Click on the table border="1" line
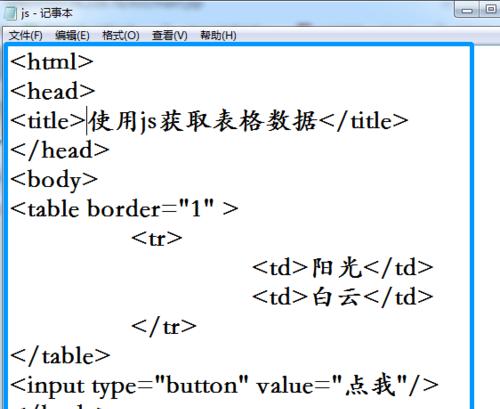Image resolution: width=500 pixels, height=409 pixels. [x=125, y=209]
